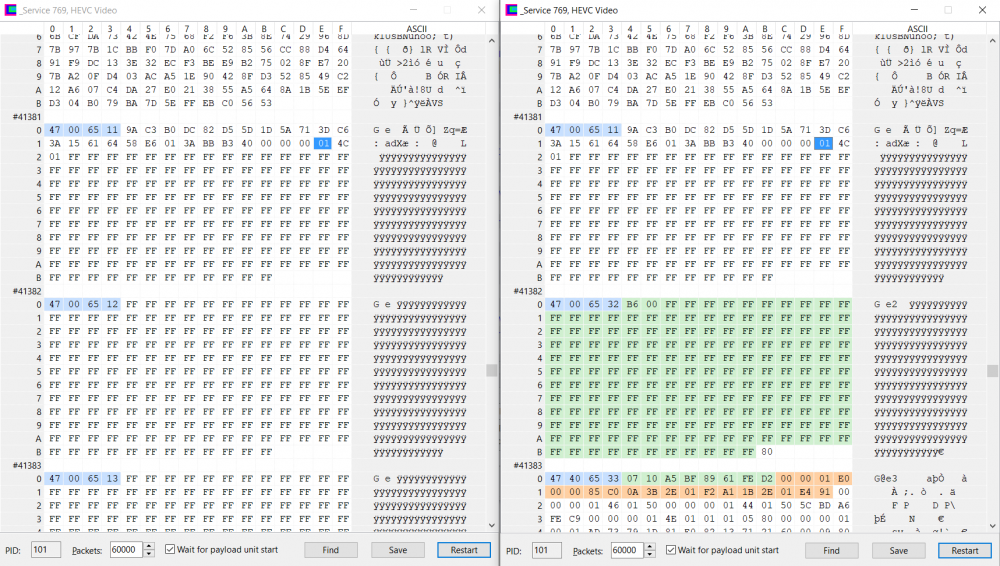Click the left window's vertical scrollbar thumb
This screenshot has height=566, width=1000.
(492, 370)
